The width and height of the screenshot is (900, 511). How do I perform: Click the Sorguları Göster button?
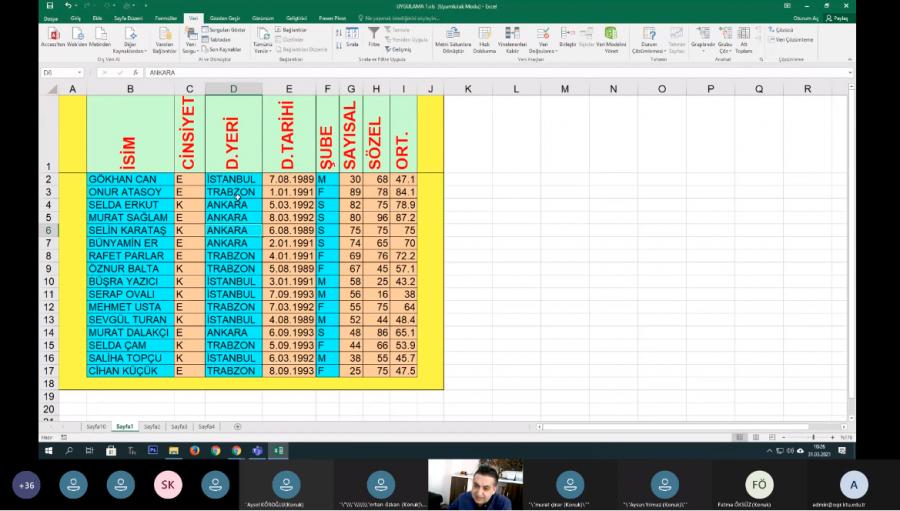pyautogui.click(x=225, y=30)
